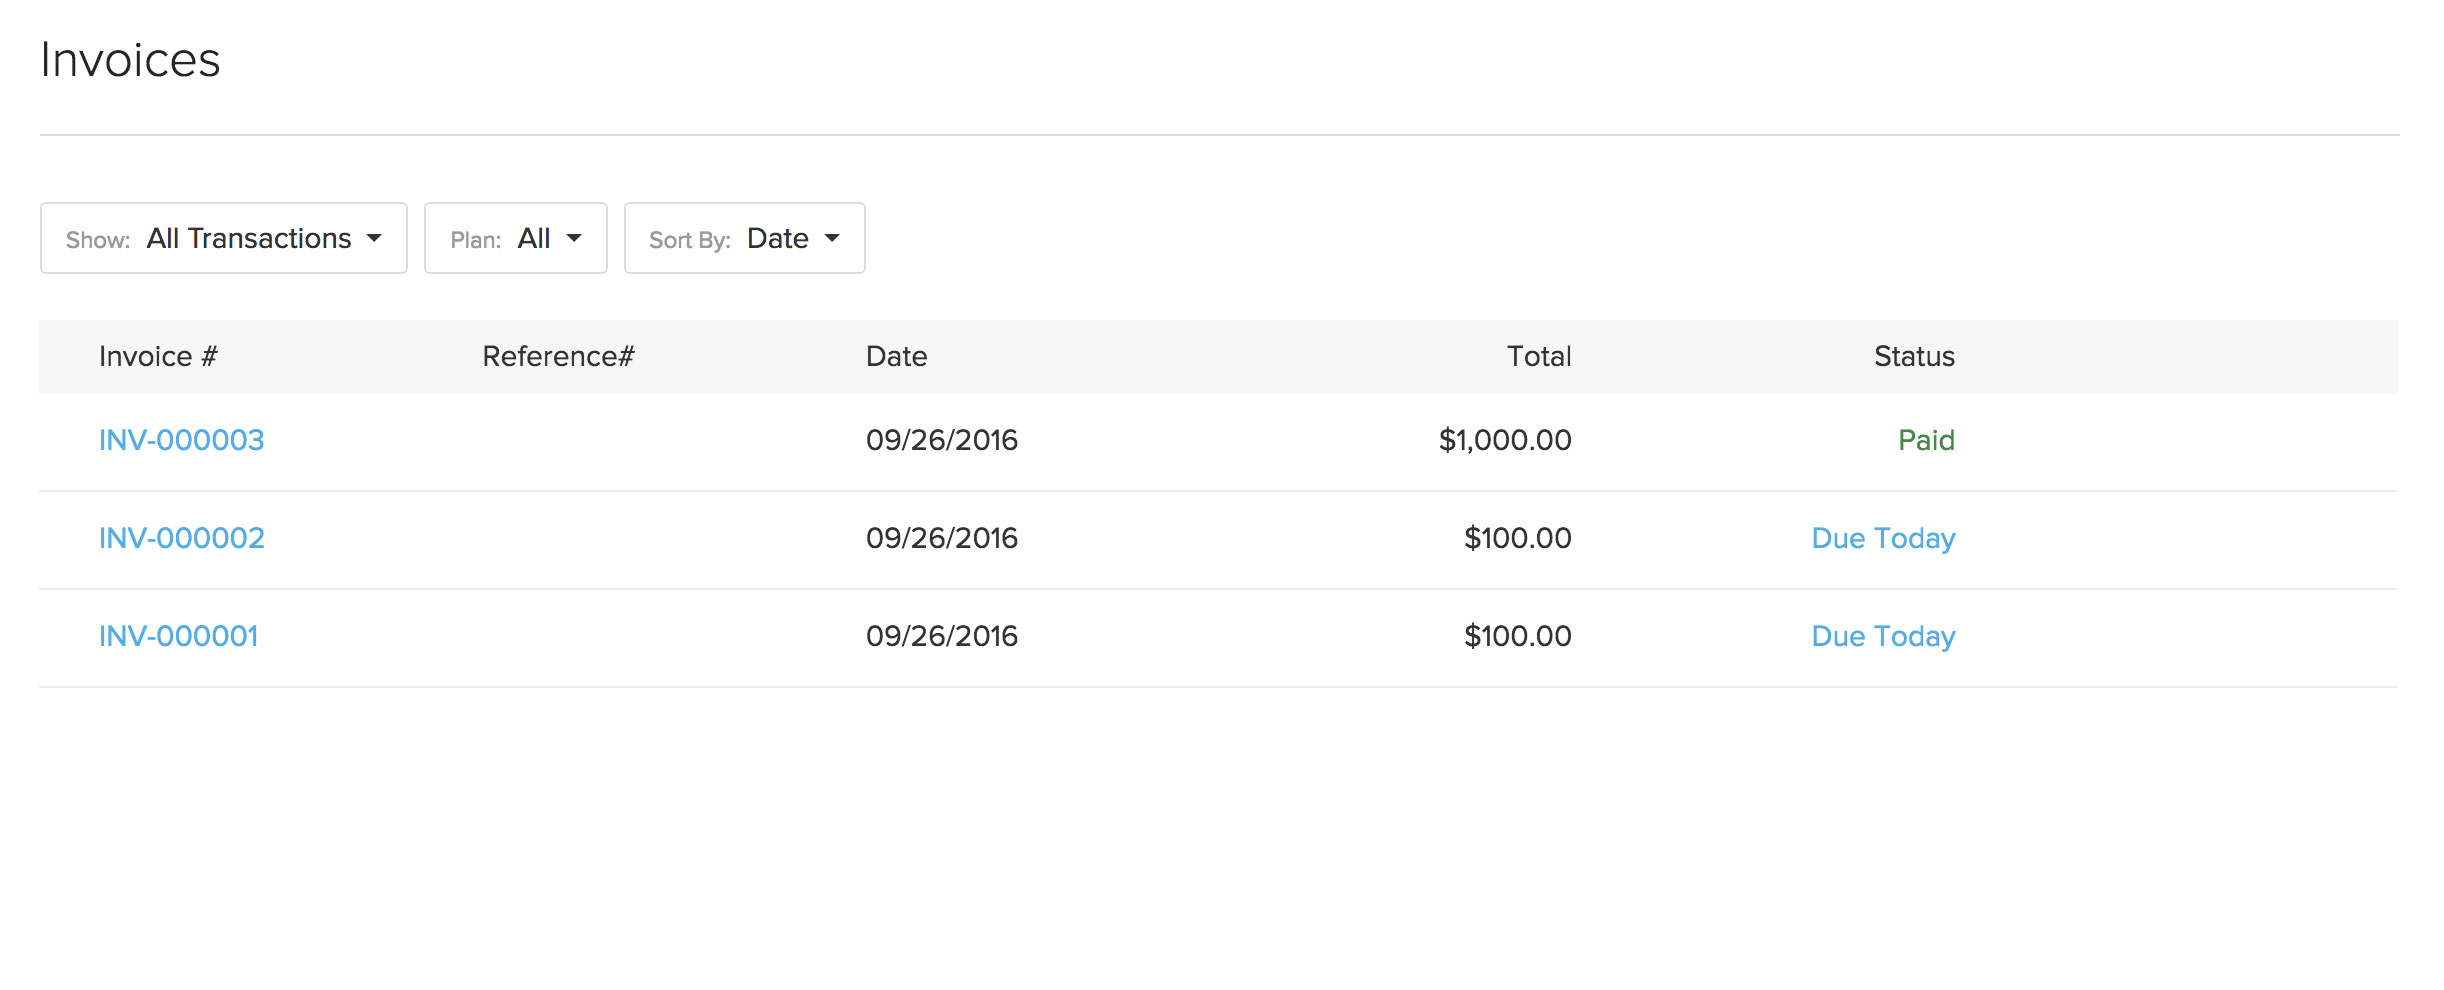This screenshot has width=2444, height=990.
Task: Click the Date column header
Action: pos(896,356)
